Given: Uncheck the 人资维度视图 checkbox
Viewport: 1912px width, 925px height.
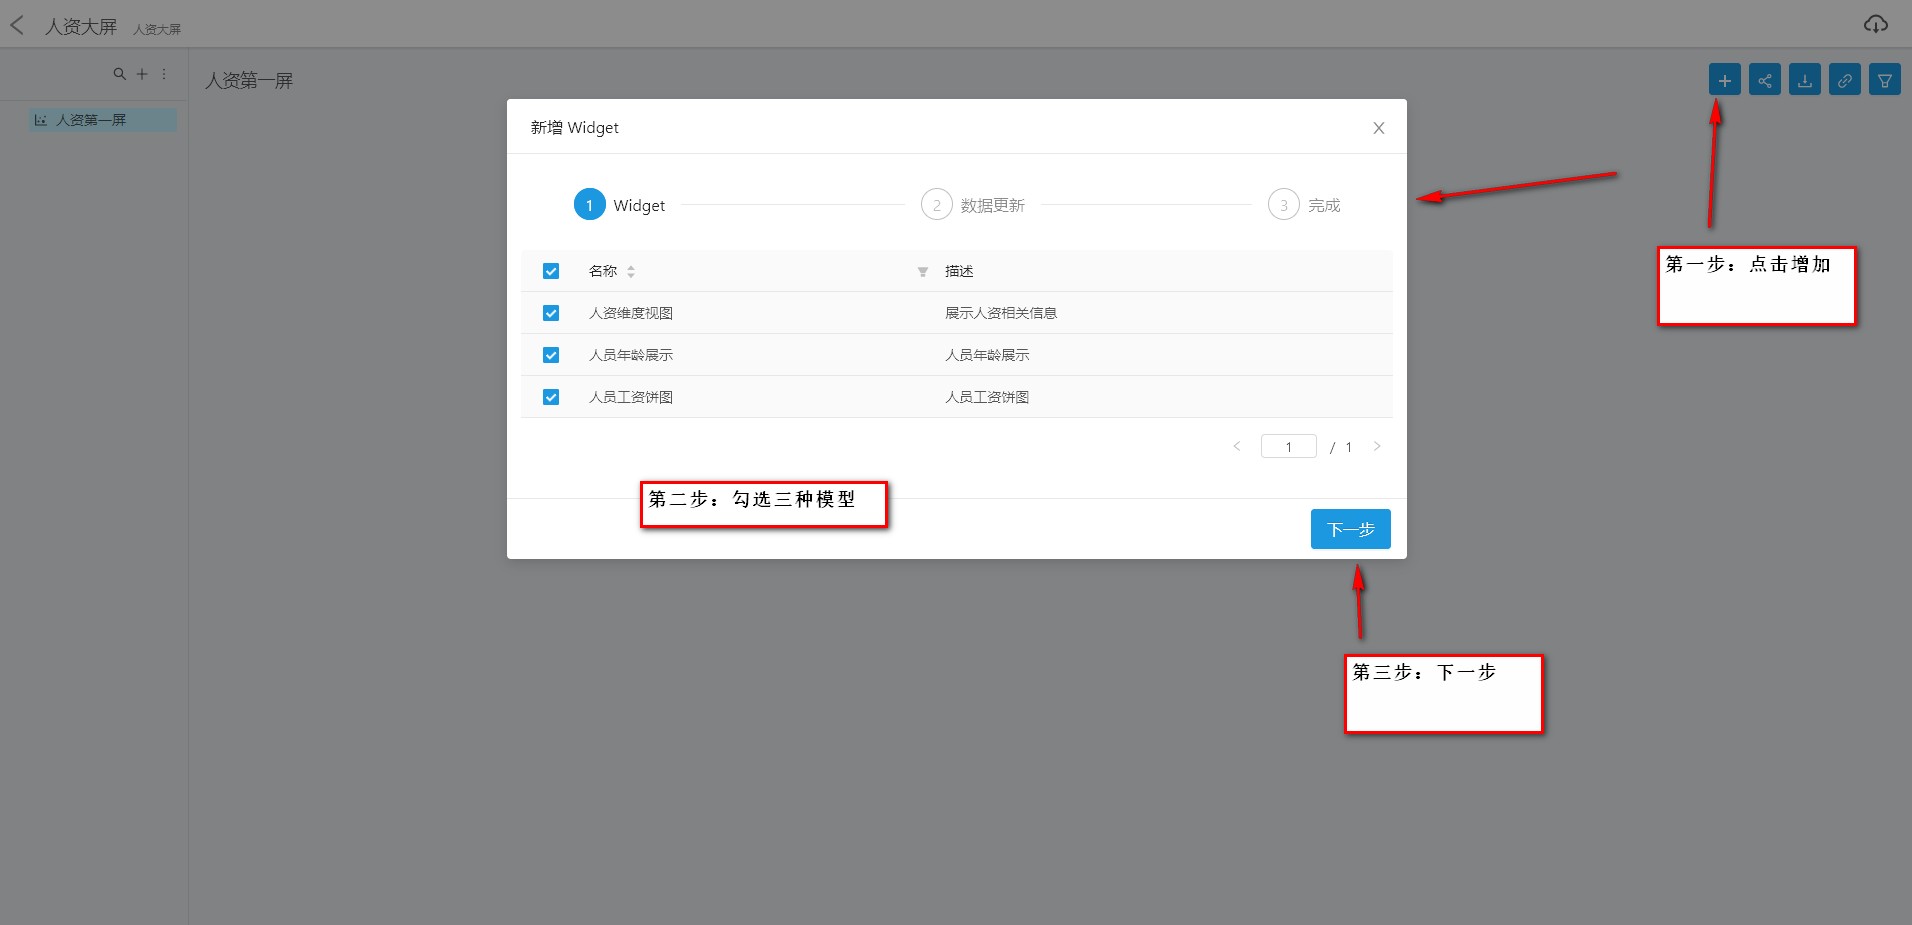Looking at the screenshot, I should point(551,313).
